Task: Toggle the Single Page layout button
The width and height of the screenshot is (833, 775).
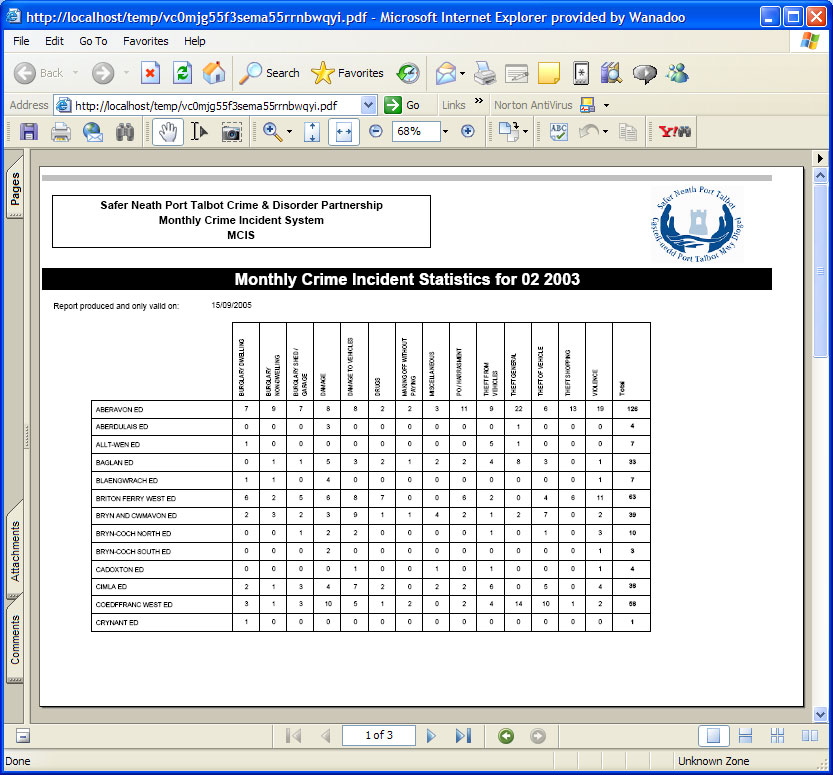Action: (713, 736)
